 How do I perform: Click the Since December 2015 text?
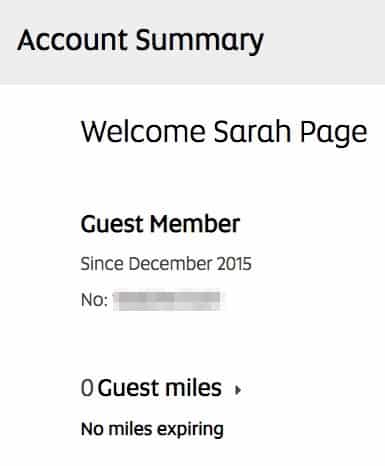(x=166, y=264)
